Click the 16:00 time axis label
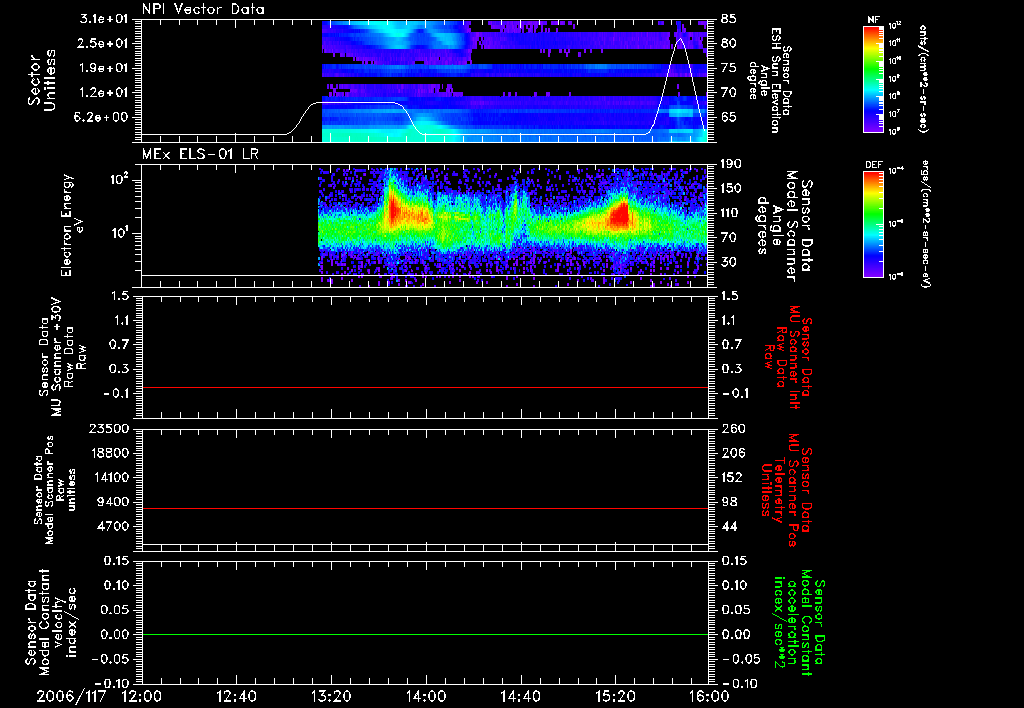Image resolution: width=1024 pixels, height=708 pixels. click(709, 697)
